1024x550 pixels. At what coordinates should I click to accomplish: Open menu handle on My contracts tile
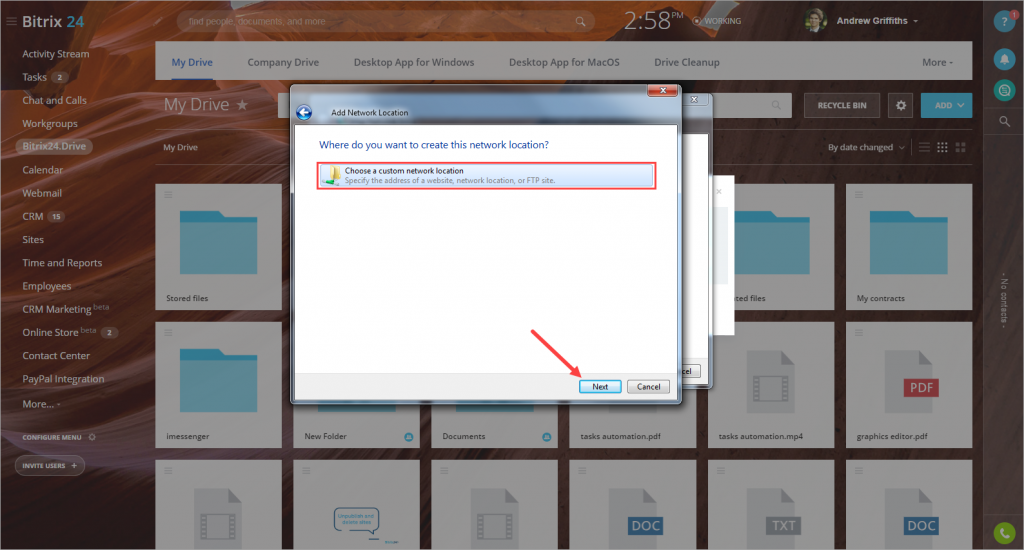[x=859, y=195]
